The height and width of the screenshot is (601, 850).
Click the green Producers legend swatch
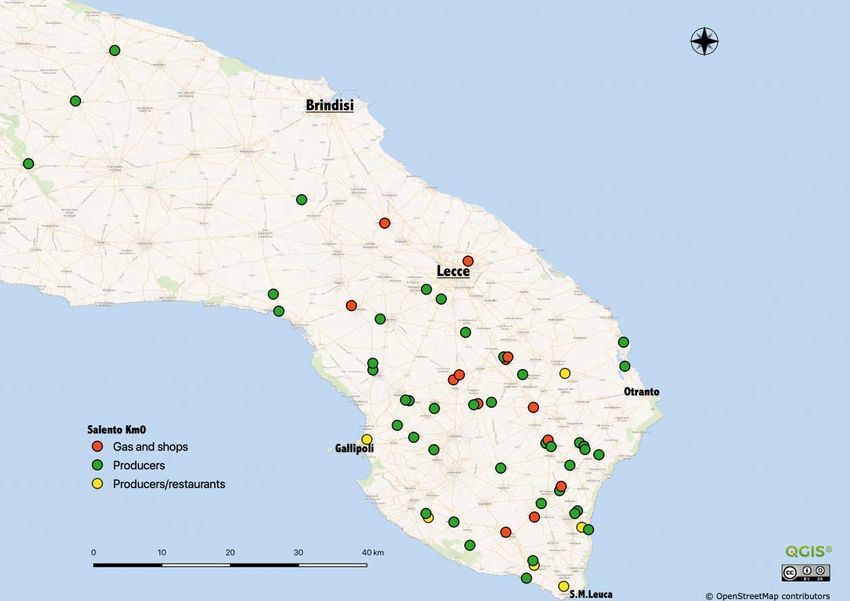coord(98,465)
